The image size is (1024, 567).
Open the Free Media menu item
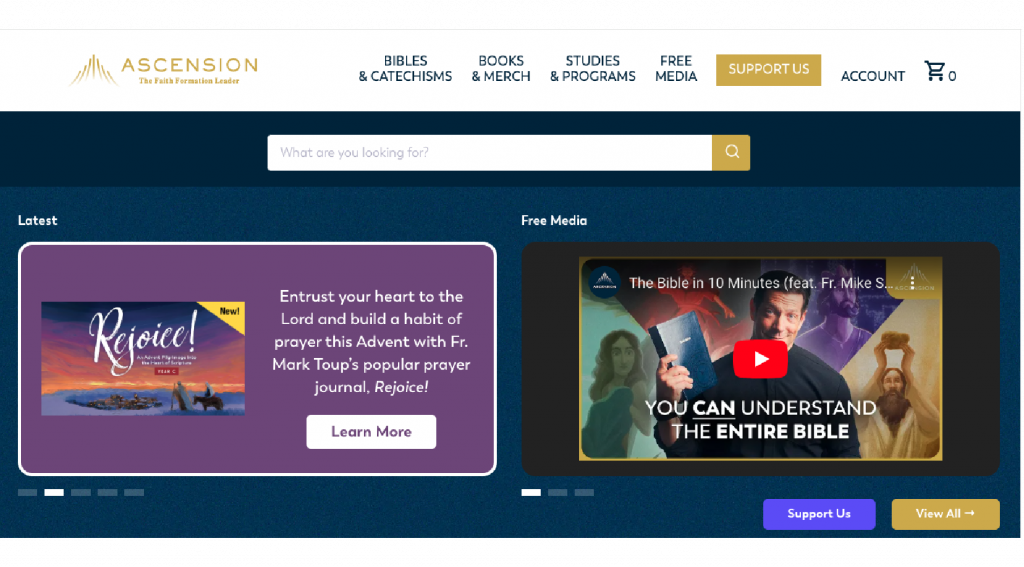tap(676, 69)
